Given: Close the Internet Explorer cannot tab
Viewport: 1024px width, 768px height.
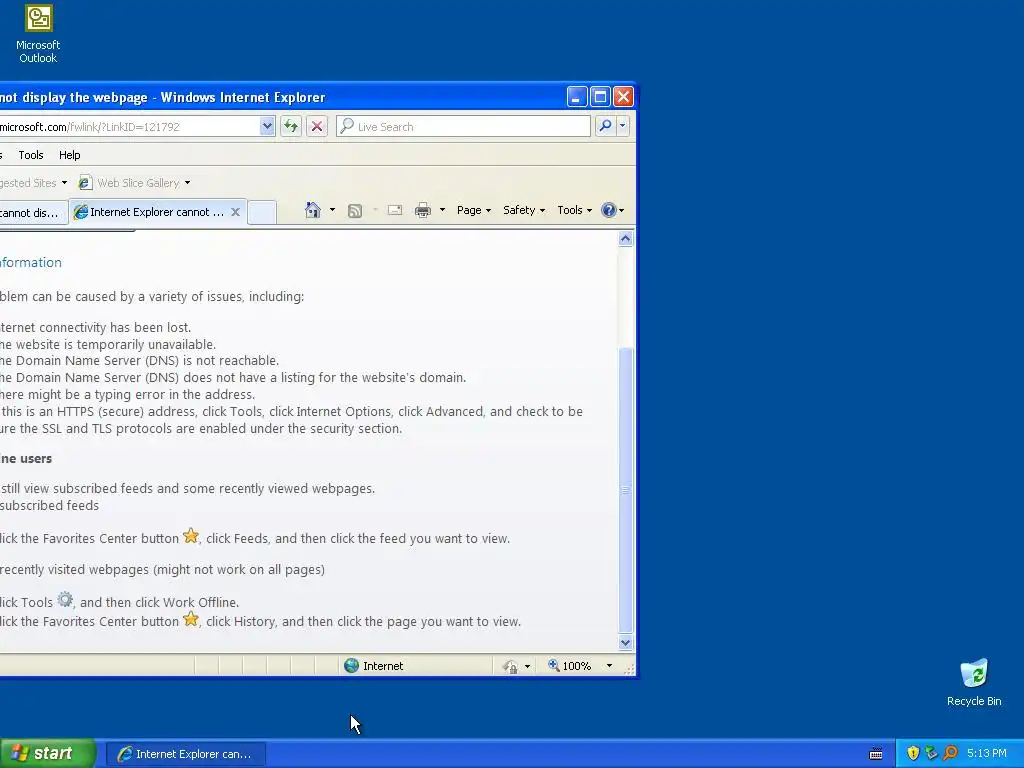Looking at the screenshot, I should pyautogui.click(x=236, y=212).
